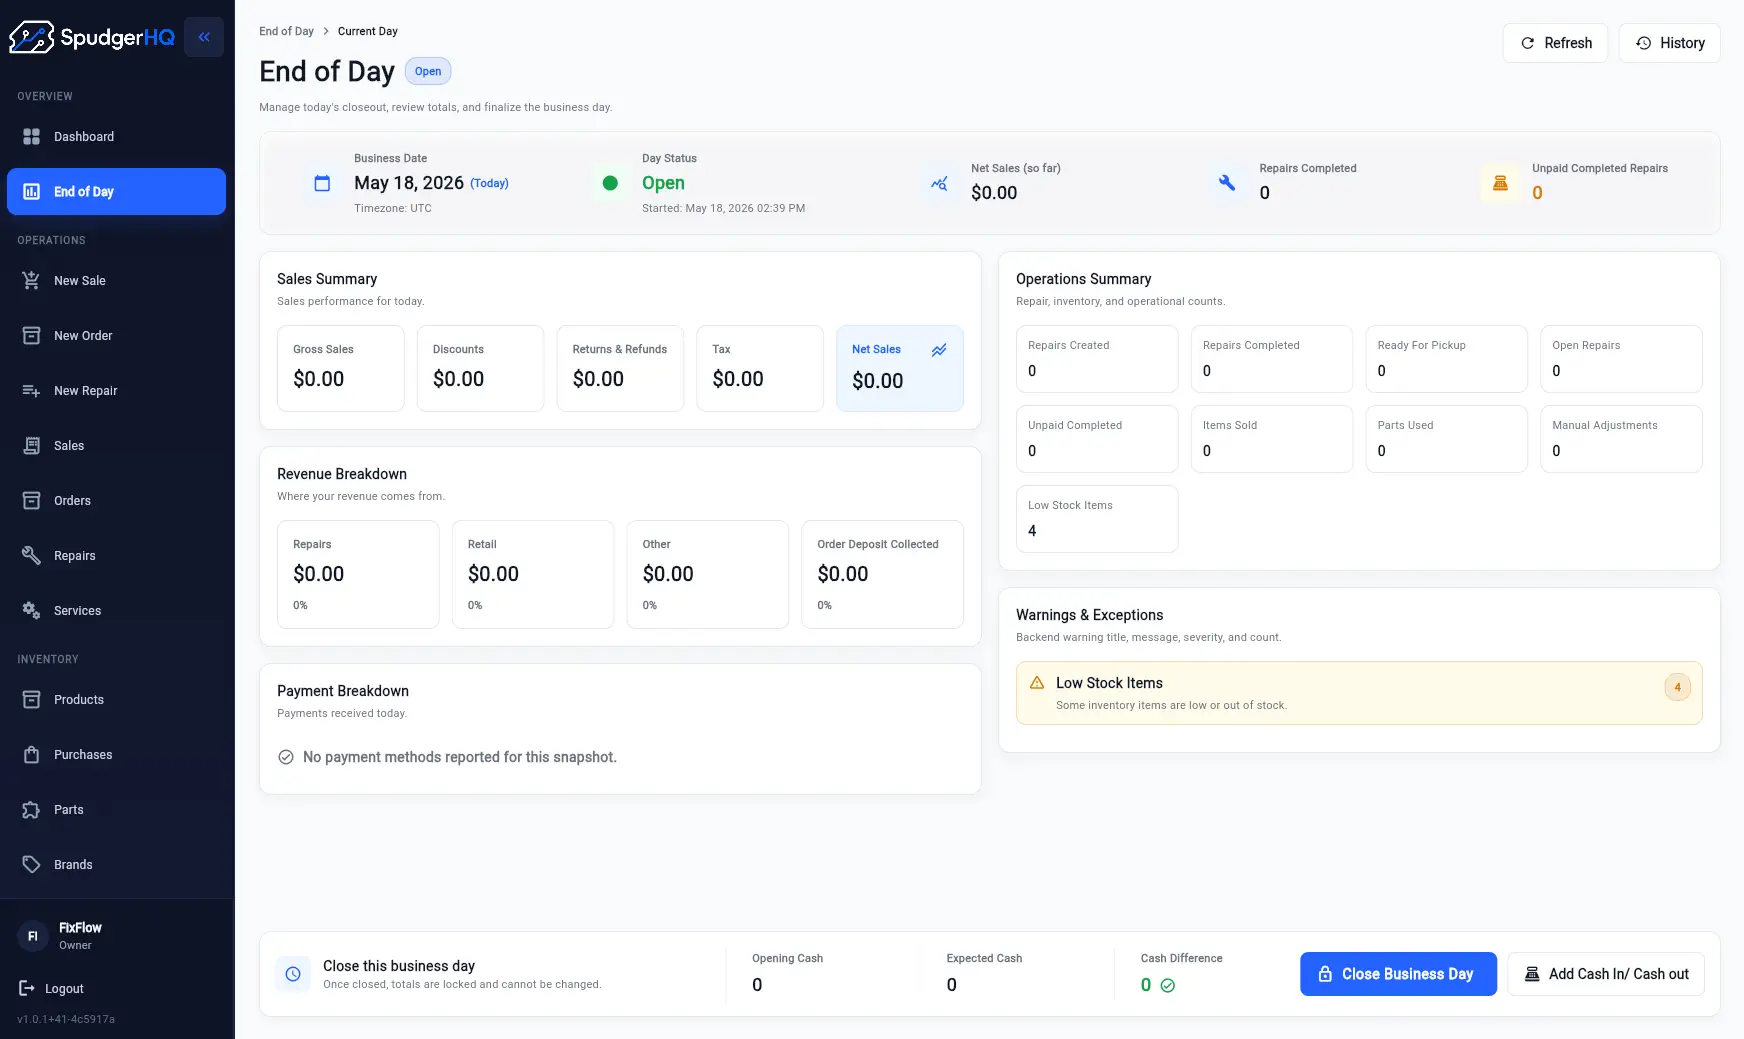Open the New Repair sidebar item
Image resolution: width=1744 pixels, height=1039 pixels.
116,391
